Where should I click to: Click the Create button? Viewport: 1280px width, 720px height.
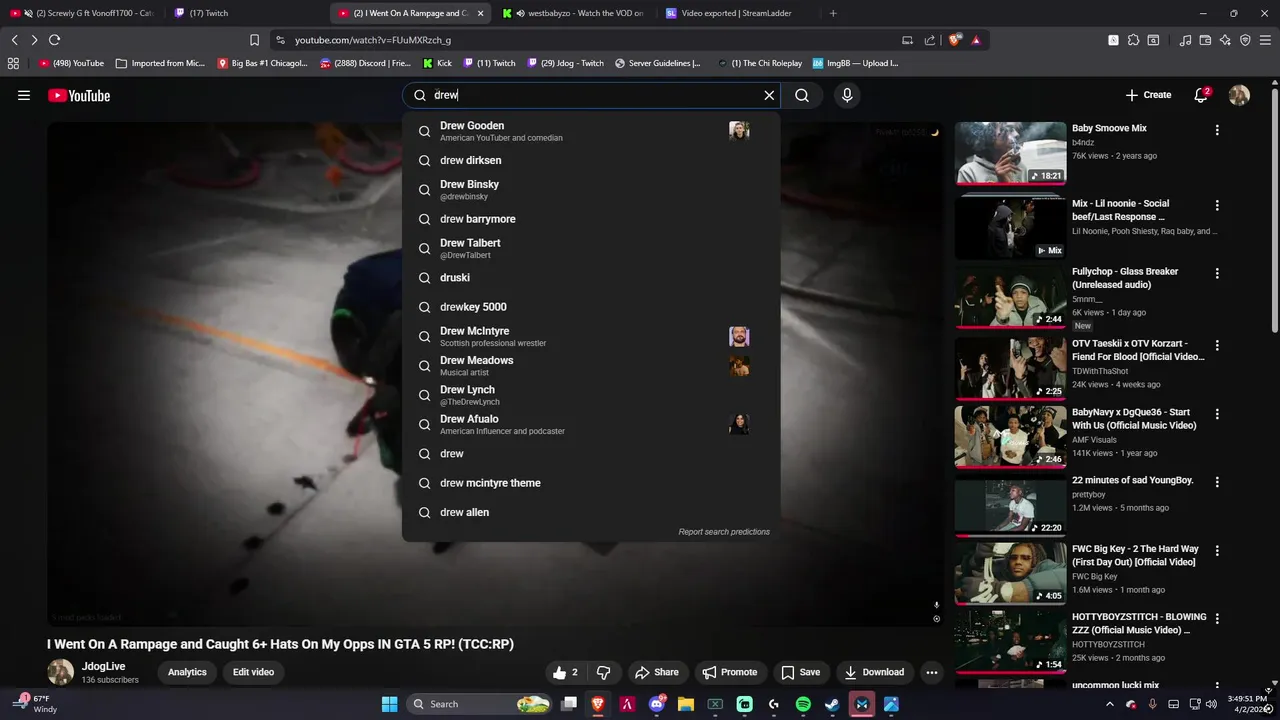pyautogui.click(x=1148, y=95)
